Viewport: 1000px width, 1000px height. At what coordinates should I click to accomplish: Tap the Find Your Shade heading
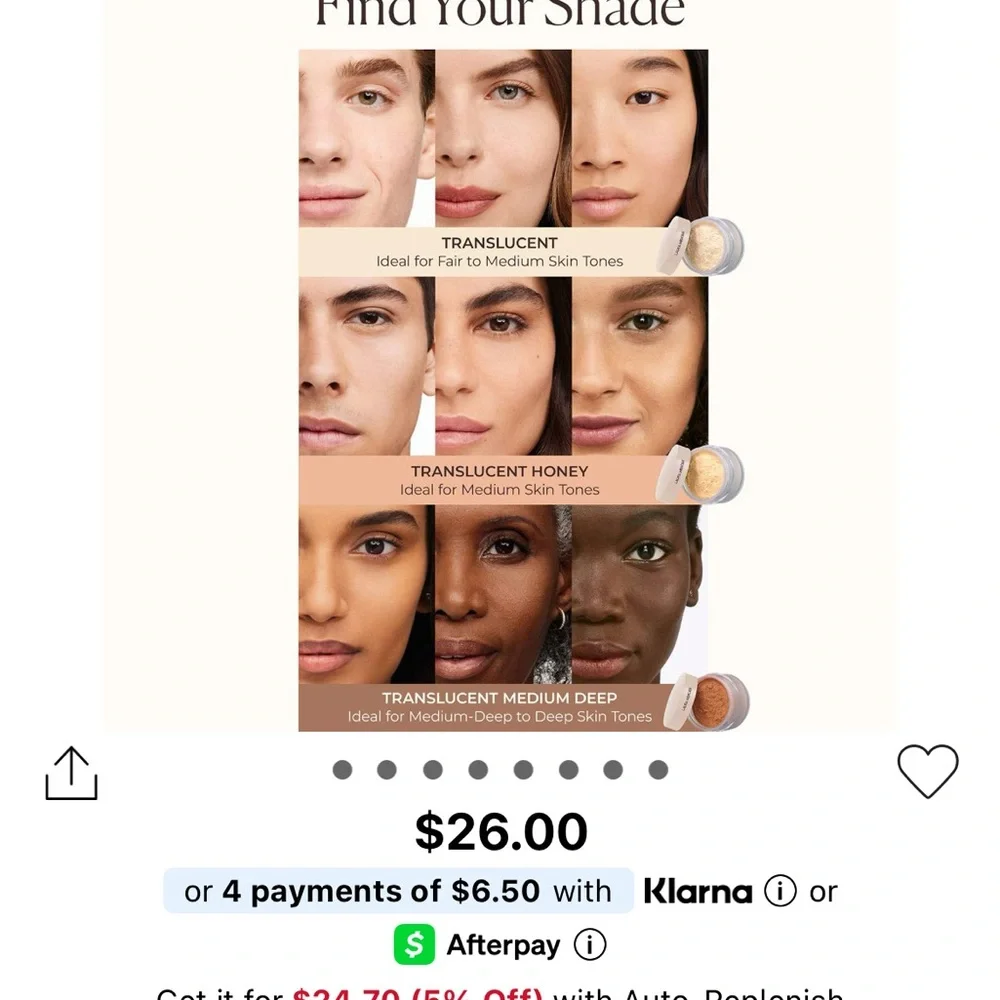pos(500,14)
